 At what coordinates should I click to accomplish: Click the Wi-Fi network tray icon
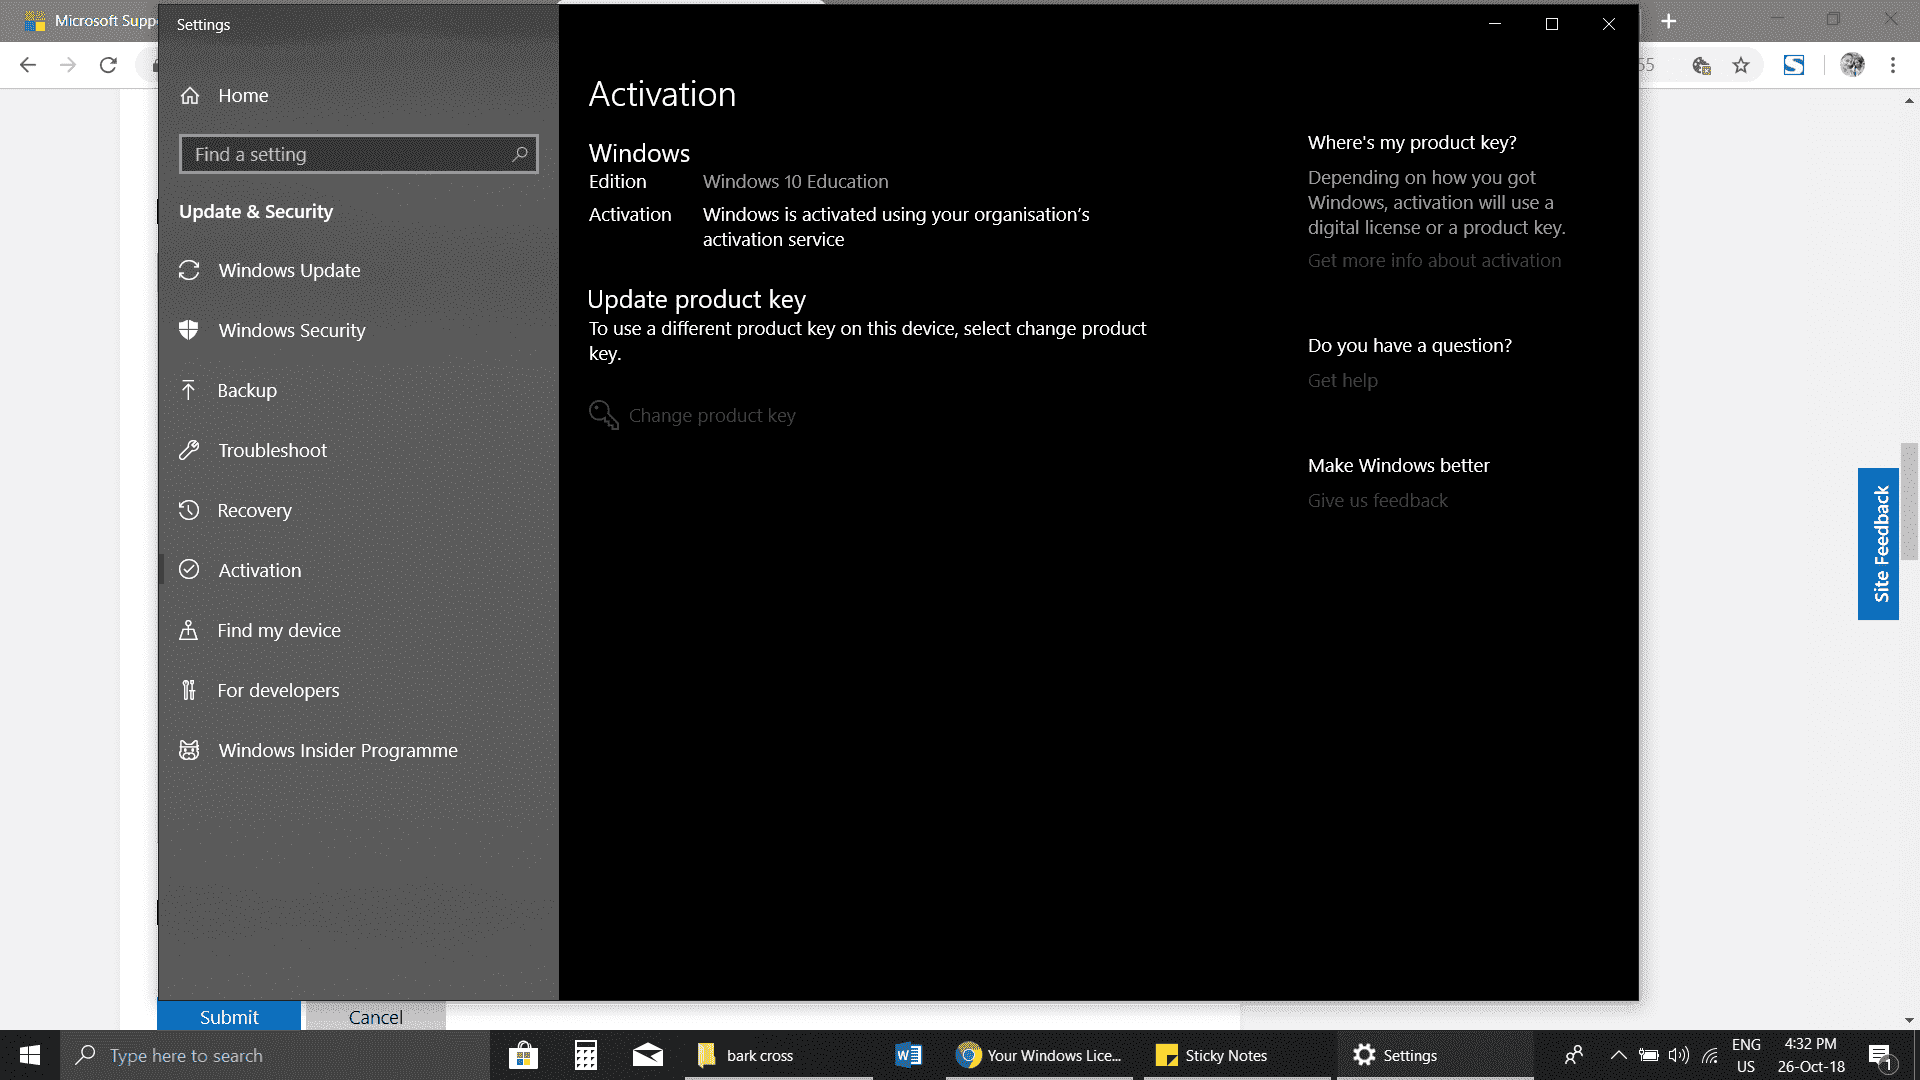click(1710, 1055)
